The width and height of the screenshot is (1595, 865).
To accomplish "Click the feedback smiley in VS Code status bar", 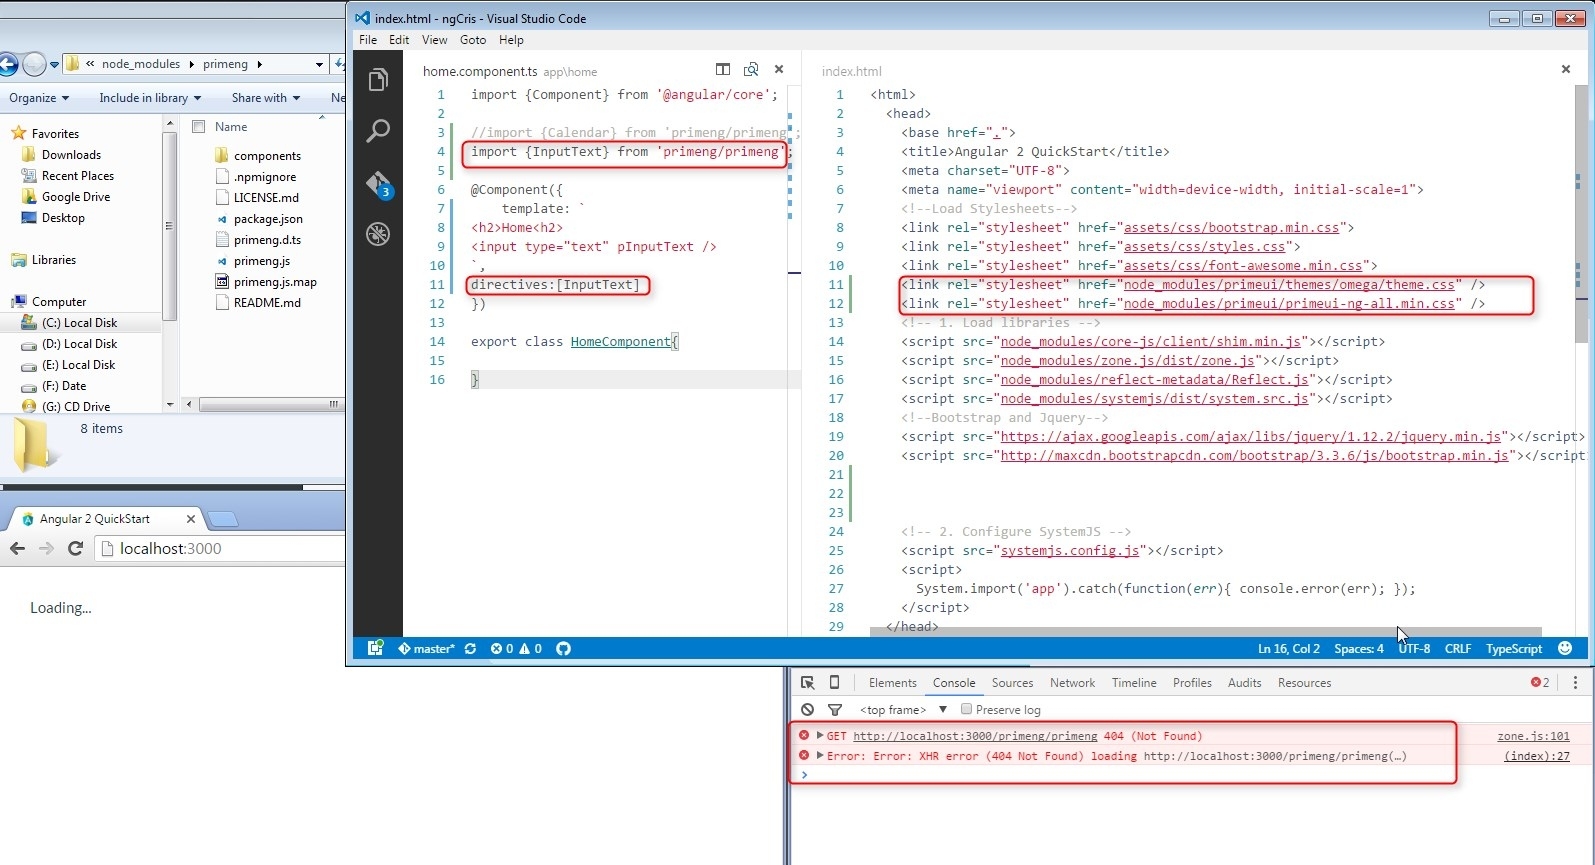I will click(1565, 648).
